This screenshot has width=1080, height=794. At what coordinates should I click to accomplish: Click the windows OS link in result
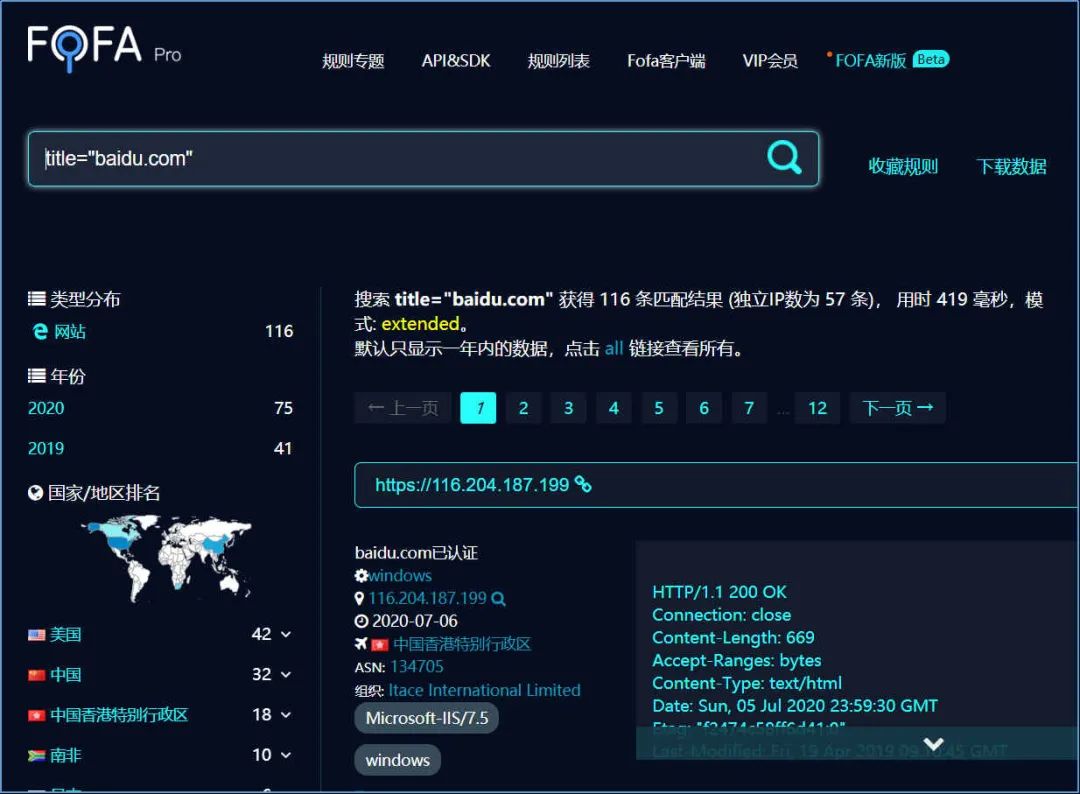tap(400, 576)
